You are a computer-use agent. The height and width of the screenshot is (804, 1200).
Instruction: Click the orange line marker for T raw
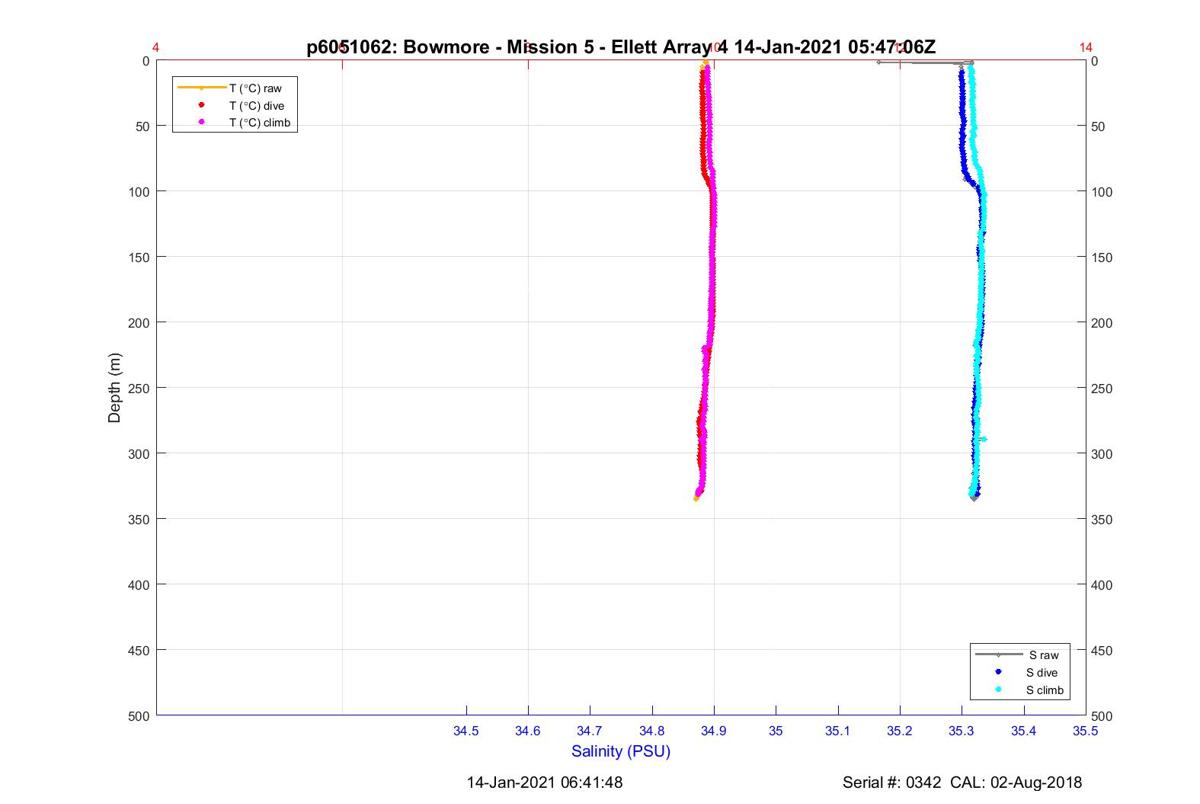click(202, 88)
